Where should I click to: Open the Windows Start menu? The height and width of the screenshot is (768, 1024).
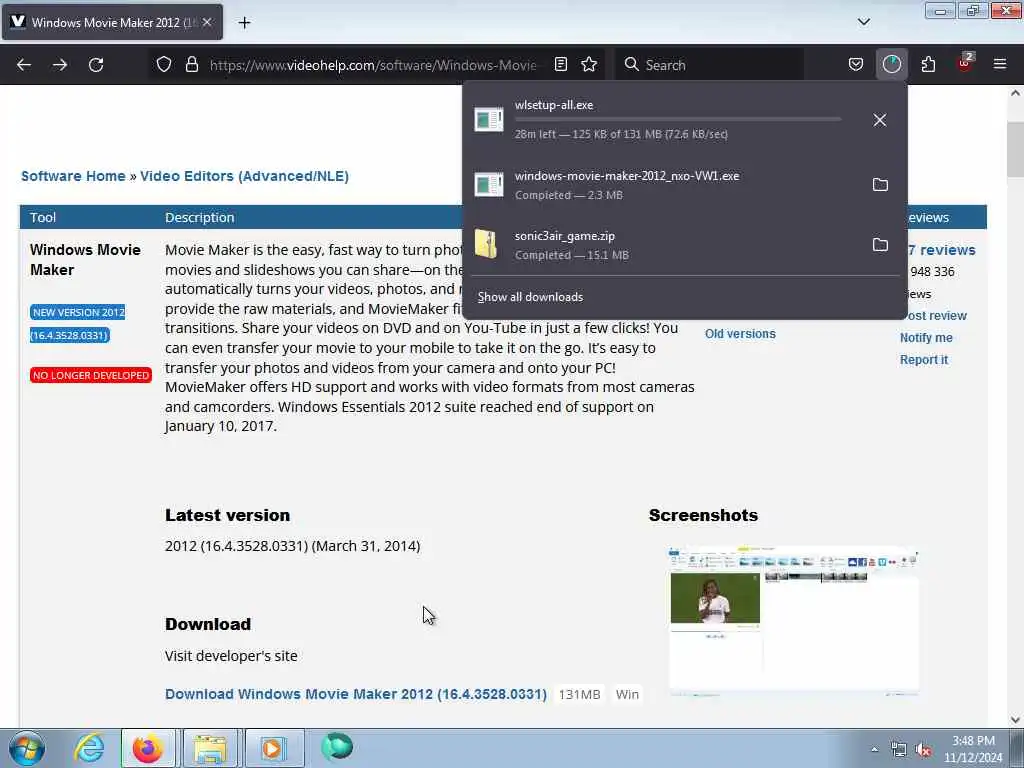pyautogui.click(x=27, y=748)
